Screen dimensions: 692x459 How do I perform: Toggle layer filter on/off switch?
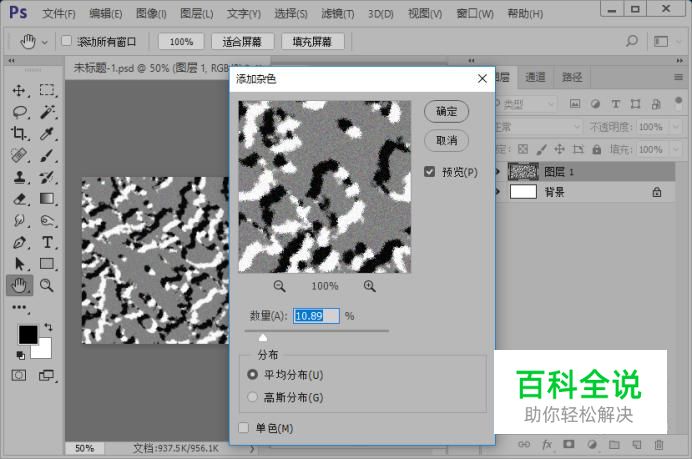[x=678, y=103]
